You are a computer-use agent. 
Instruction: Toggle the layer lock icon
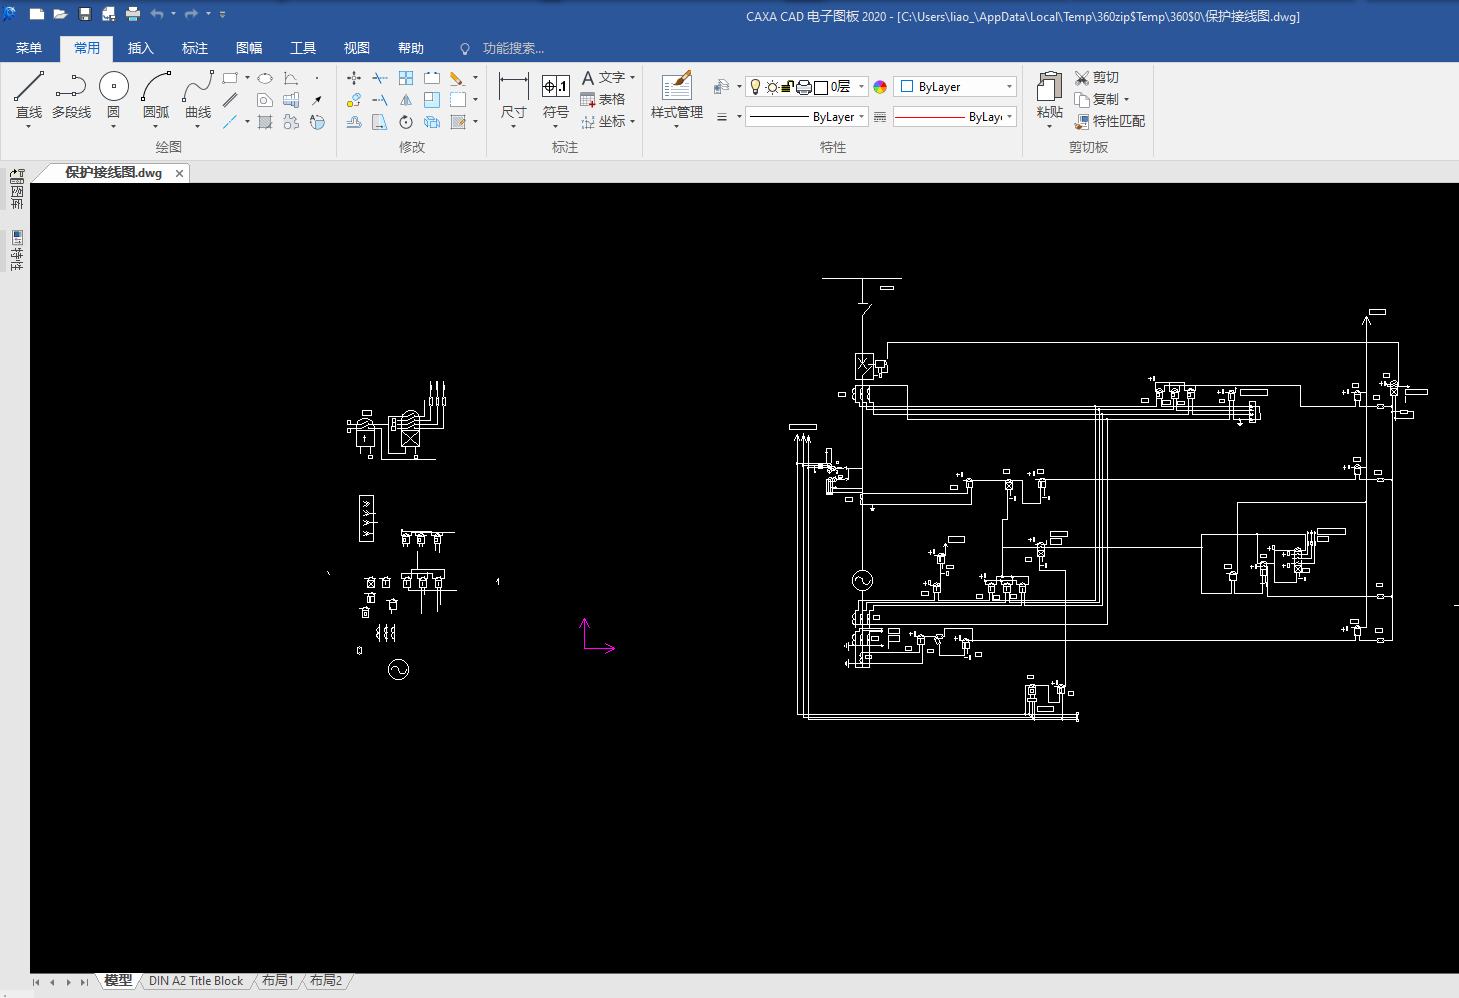click(x=787, y=87)
